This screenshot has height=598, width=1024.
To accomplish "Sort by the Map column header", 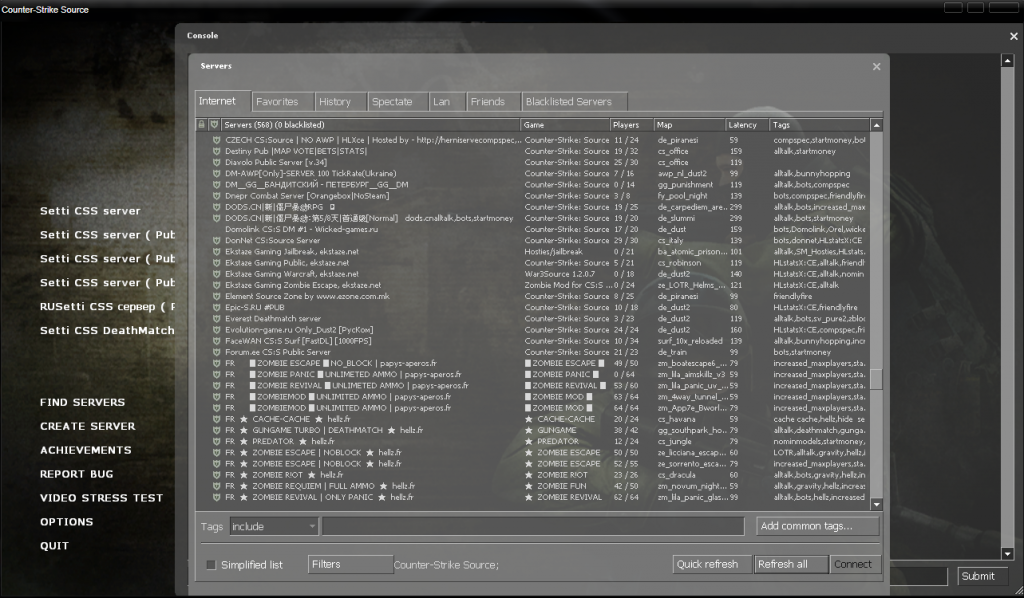I will [x=690, y=125].
